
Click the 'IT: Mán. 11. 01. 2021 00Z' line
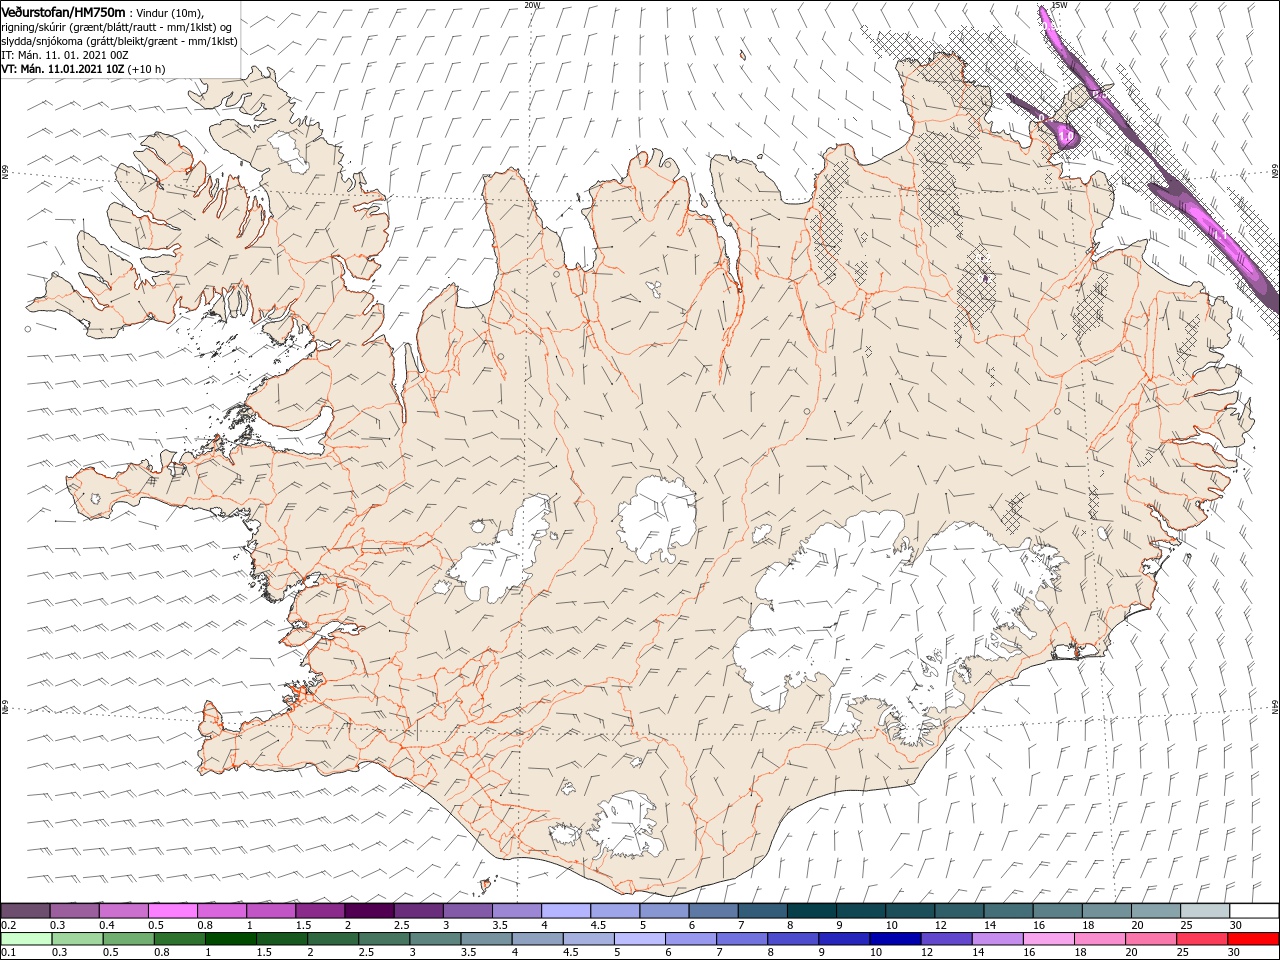click(x=63, y=54)
